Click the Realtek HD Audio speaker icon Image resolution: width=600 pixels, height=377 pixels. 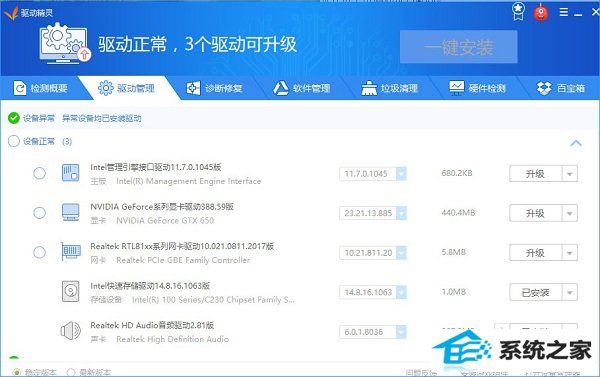71,331
